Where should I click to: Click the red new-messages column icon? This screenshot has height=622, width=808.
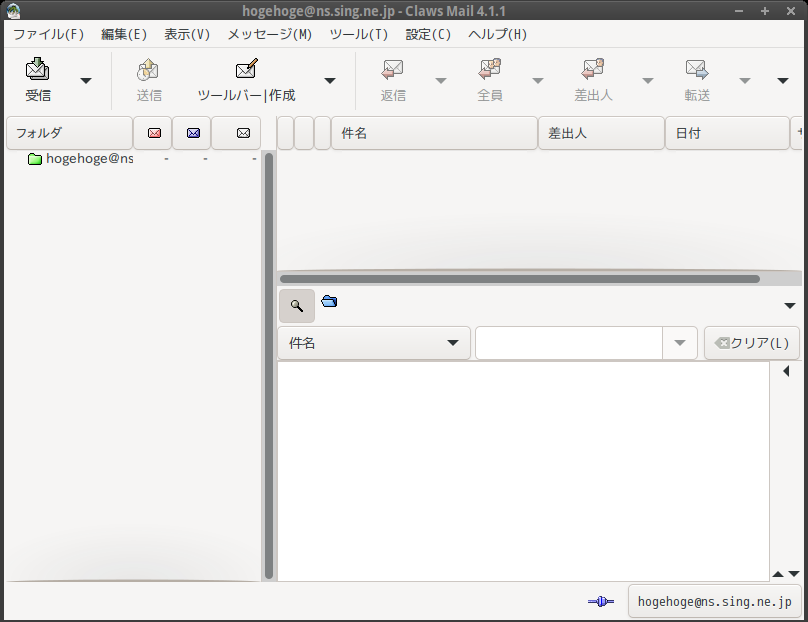coord(154,133)
